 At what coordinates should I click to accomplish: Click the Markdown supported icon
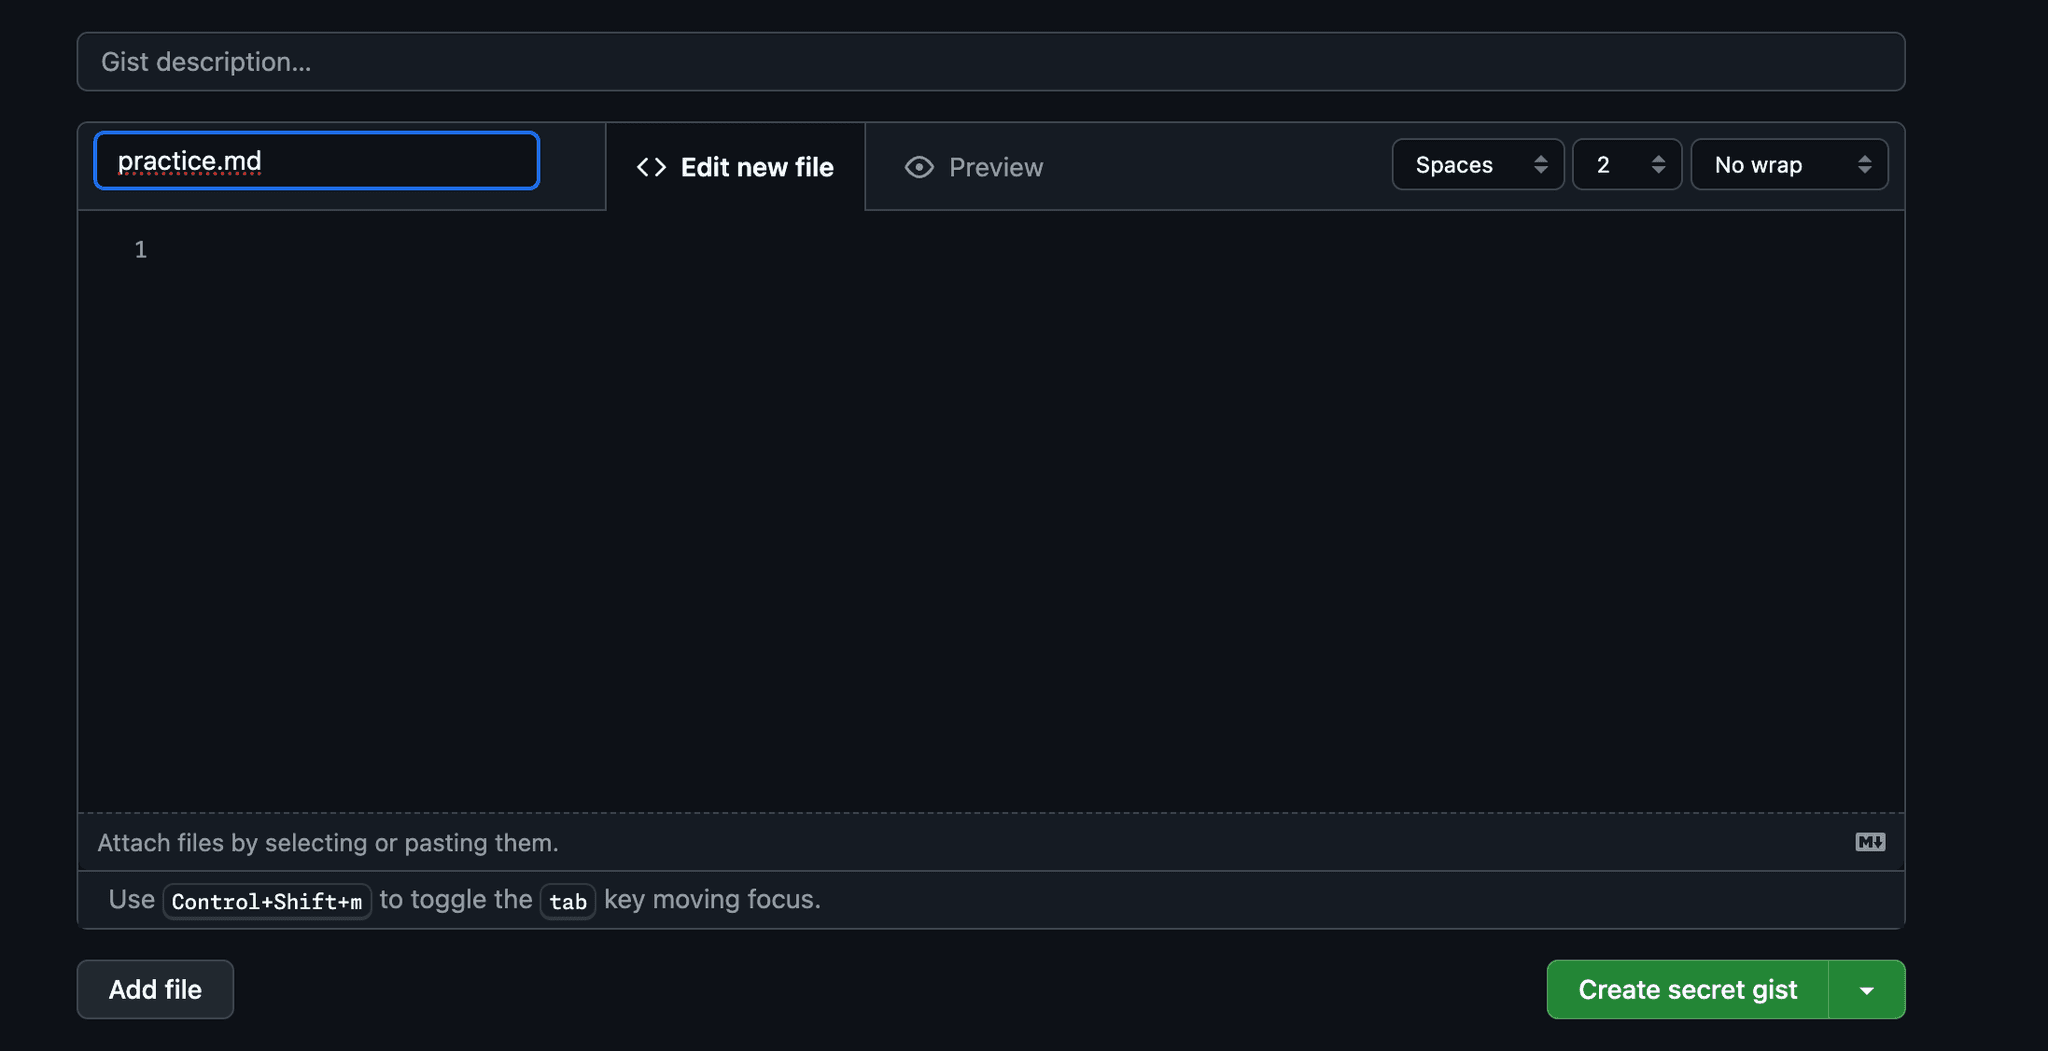pyautogui.click(x=1870, y=842)
